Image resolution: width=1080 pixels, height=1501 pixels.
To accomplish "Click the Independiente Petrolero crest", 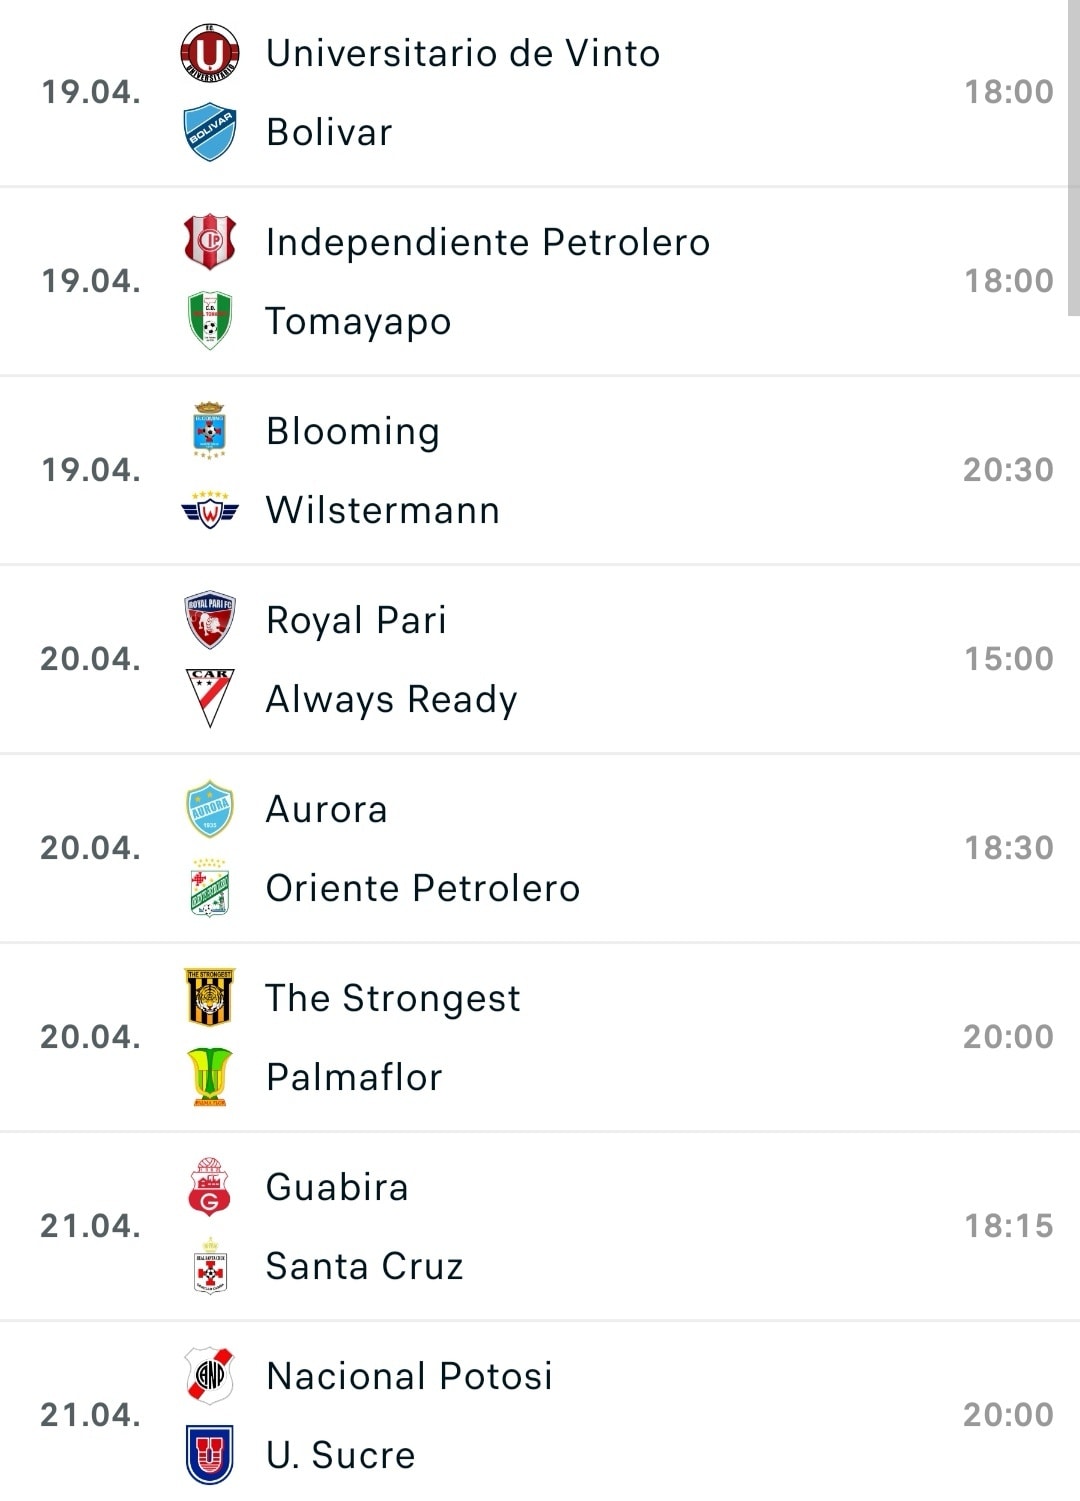I will 210,242.
